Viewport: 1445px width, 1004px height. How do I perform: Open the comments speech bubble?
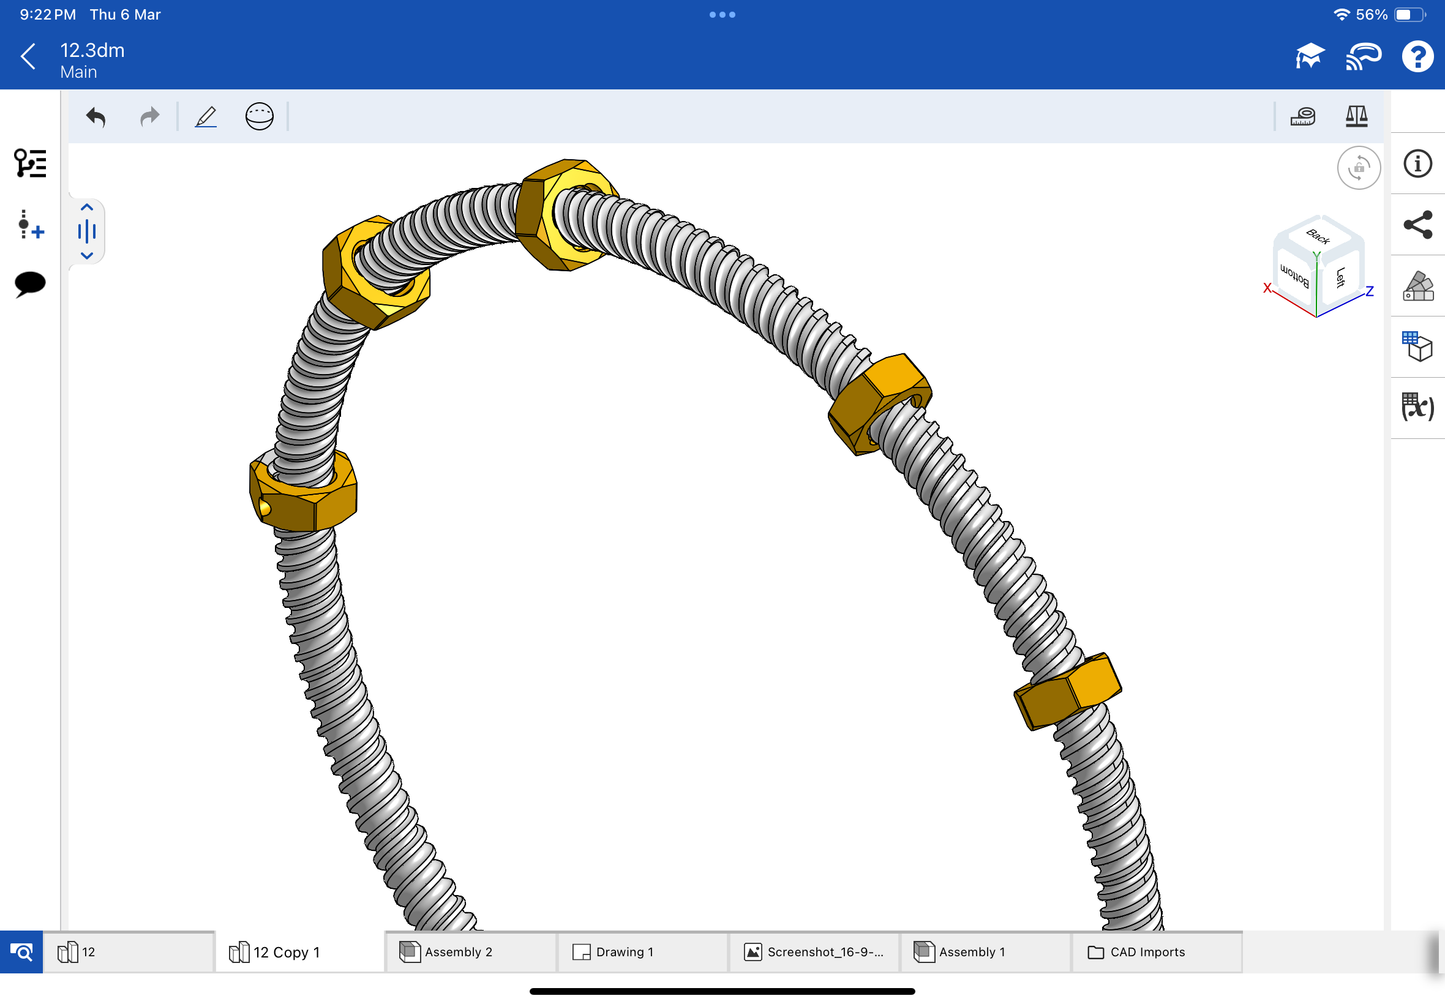click(x=30, y=284)
